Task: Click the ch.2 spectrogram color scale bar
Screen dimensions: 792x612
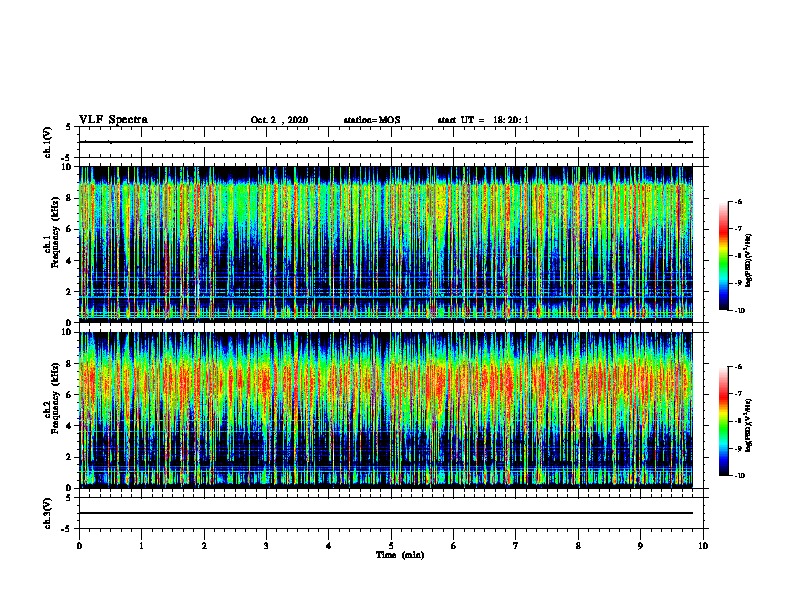Action: pos(724,421)
